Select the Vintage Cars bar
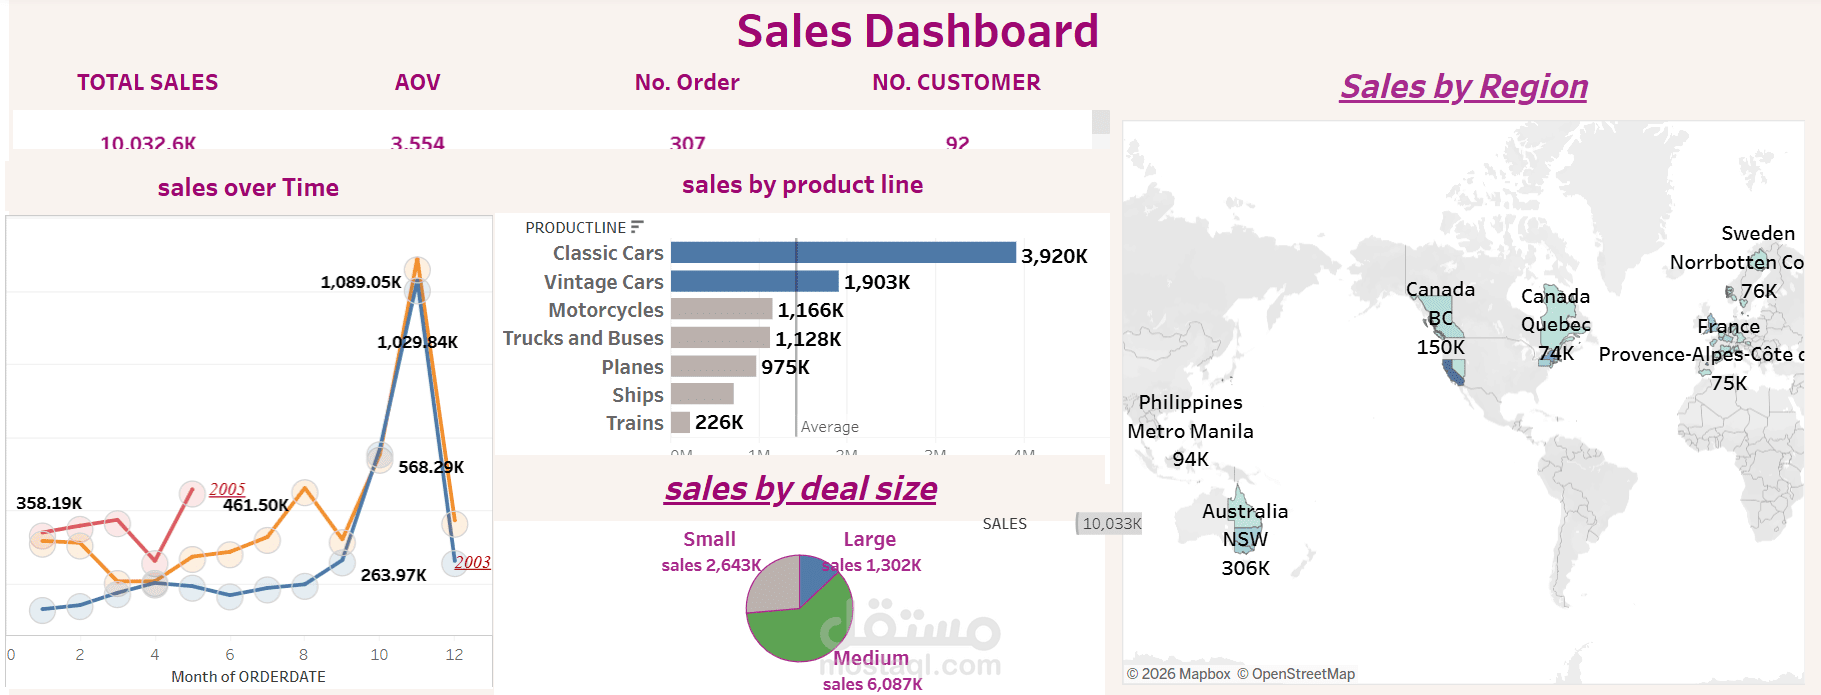 (x=754, y=281)
